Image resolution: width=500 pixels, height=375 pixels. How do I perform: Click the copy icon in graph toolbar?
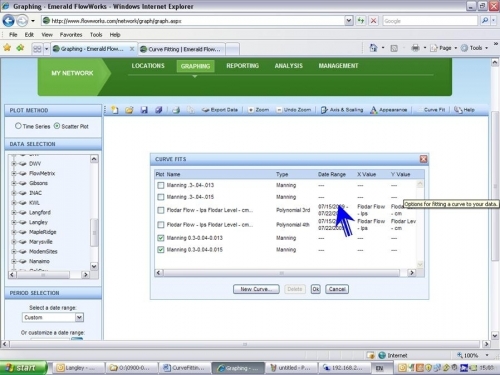191,110
